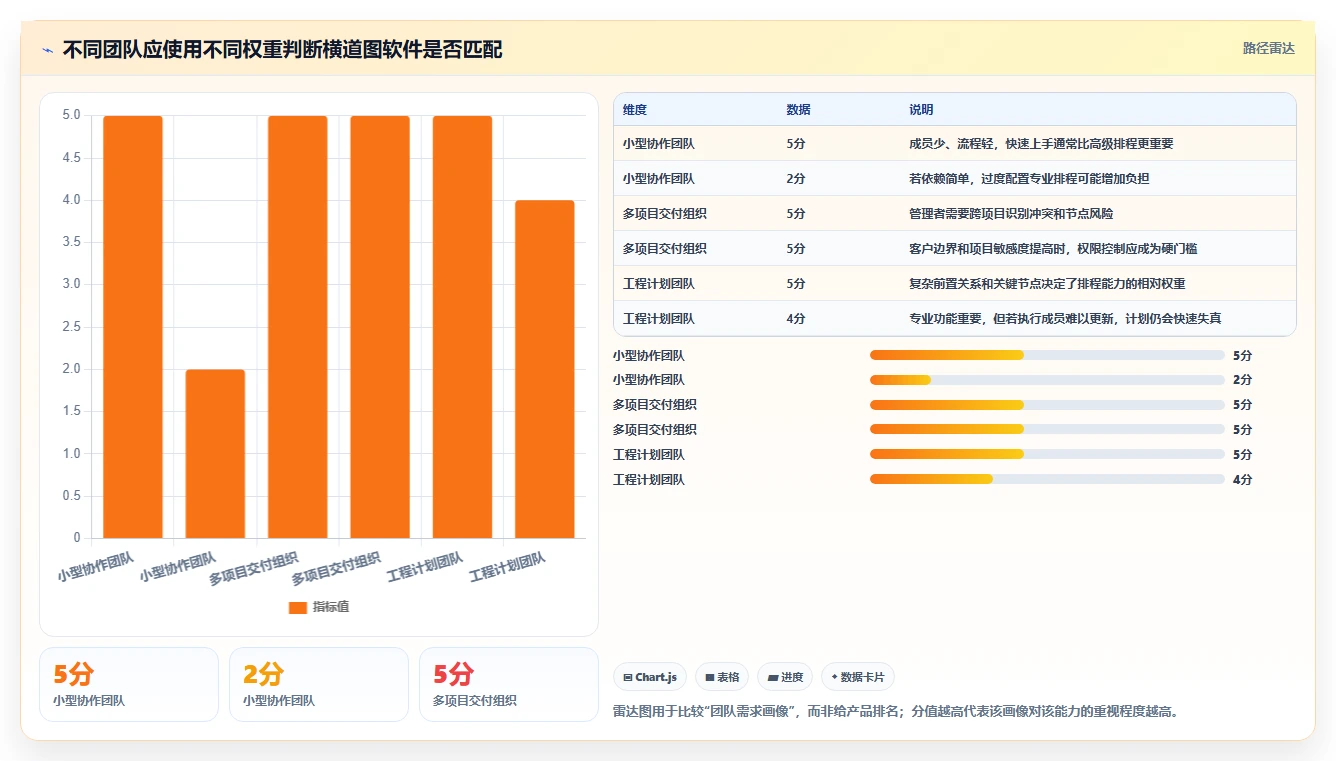Select the Chart.js chip
The height and width of the screenshot is (761, 1336).
coord(650,677)
